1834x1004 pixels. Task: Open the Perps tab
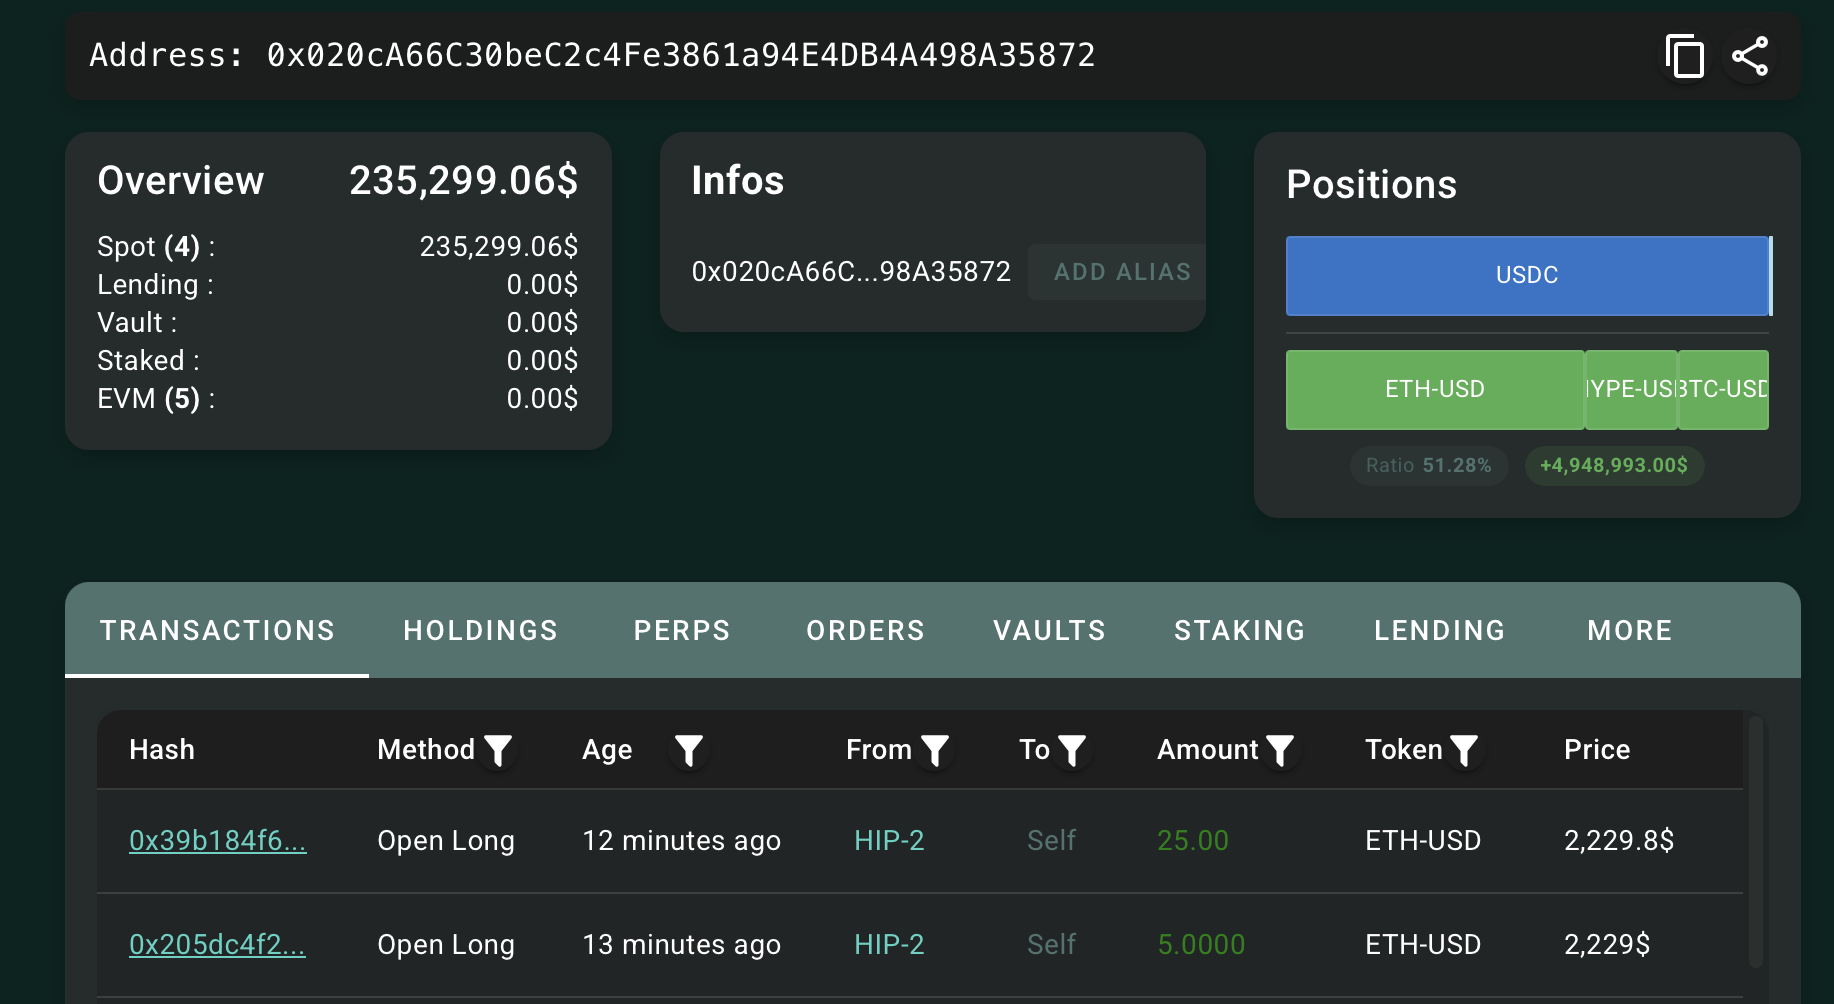pos(682,630)
